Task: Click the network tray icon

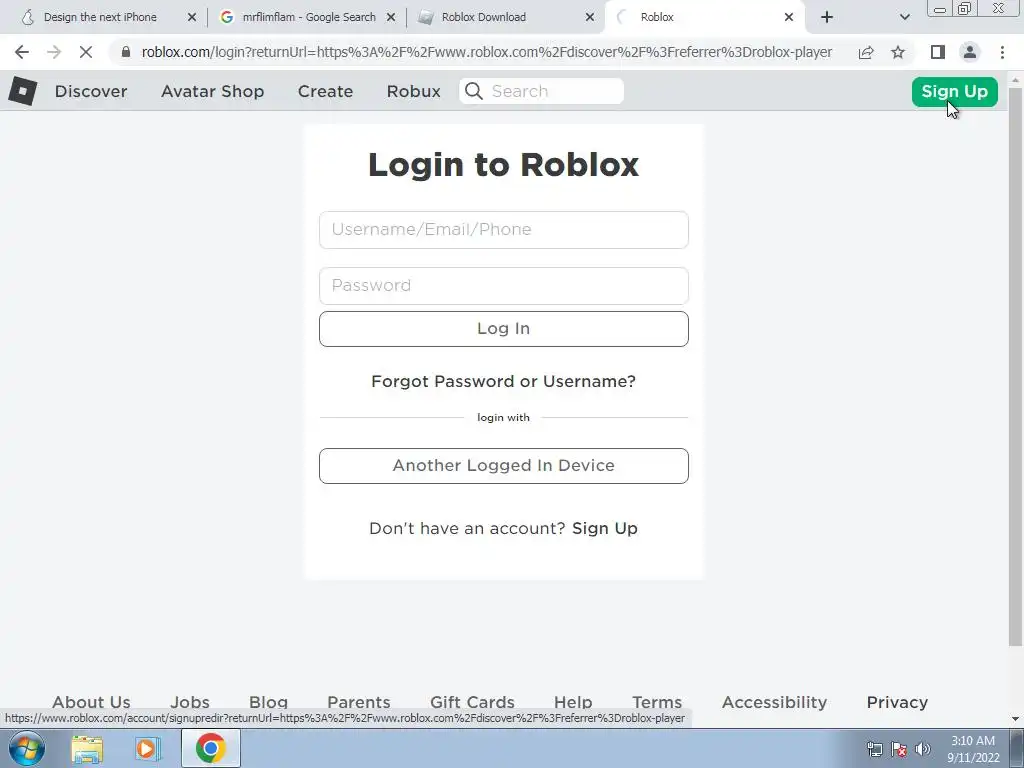Action: coord(874,749)
